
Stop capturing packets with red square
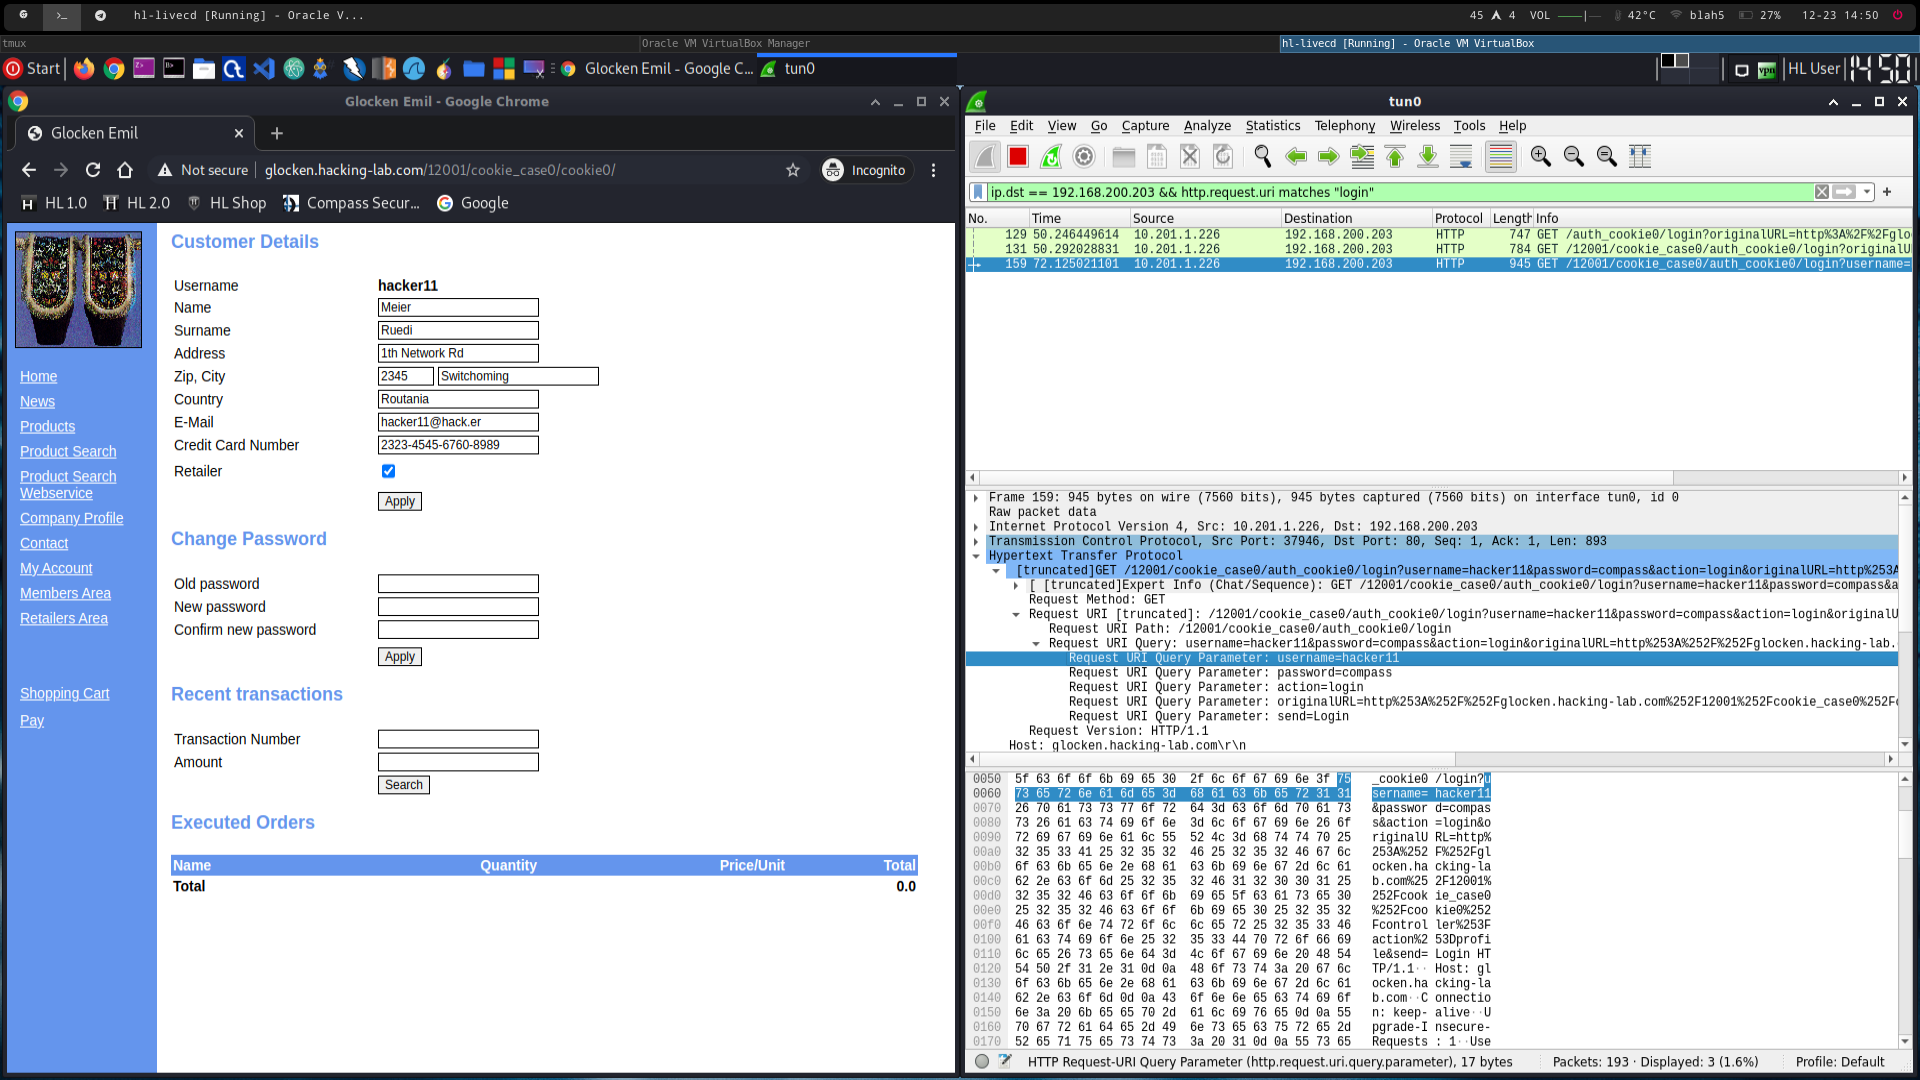(x=1018, y=156)
